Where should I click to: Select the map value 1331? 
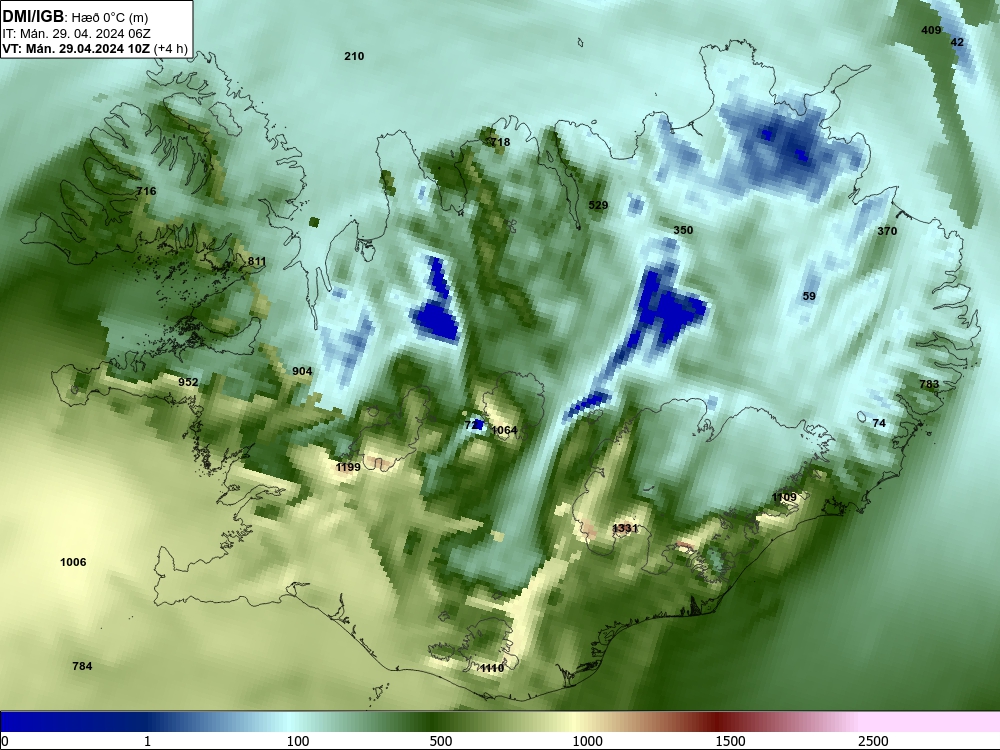[x=625, y=528]
